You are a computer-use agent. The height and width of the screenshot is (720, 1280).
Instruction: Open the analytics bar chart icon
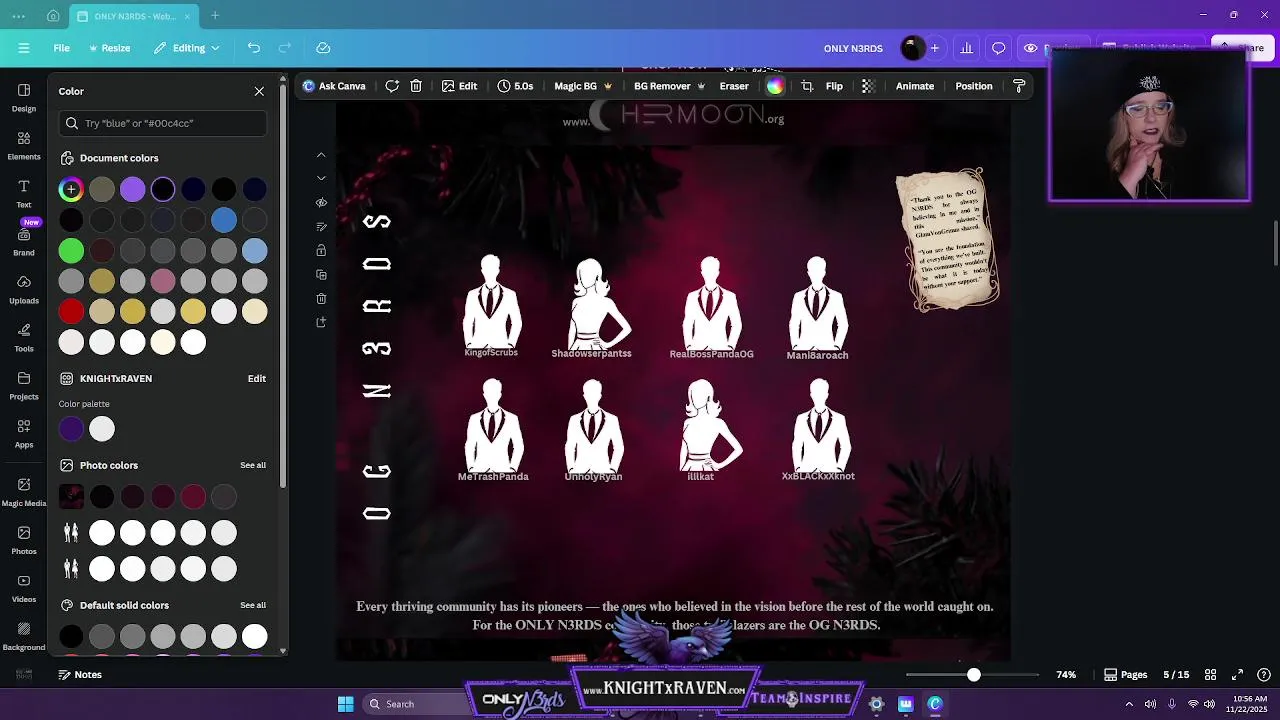click(x=966, y=48)
